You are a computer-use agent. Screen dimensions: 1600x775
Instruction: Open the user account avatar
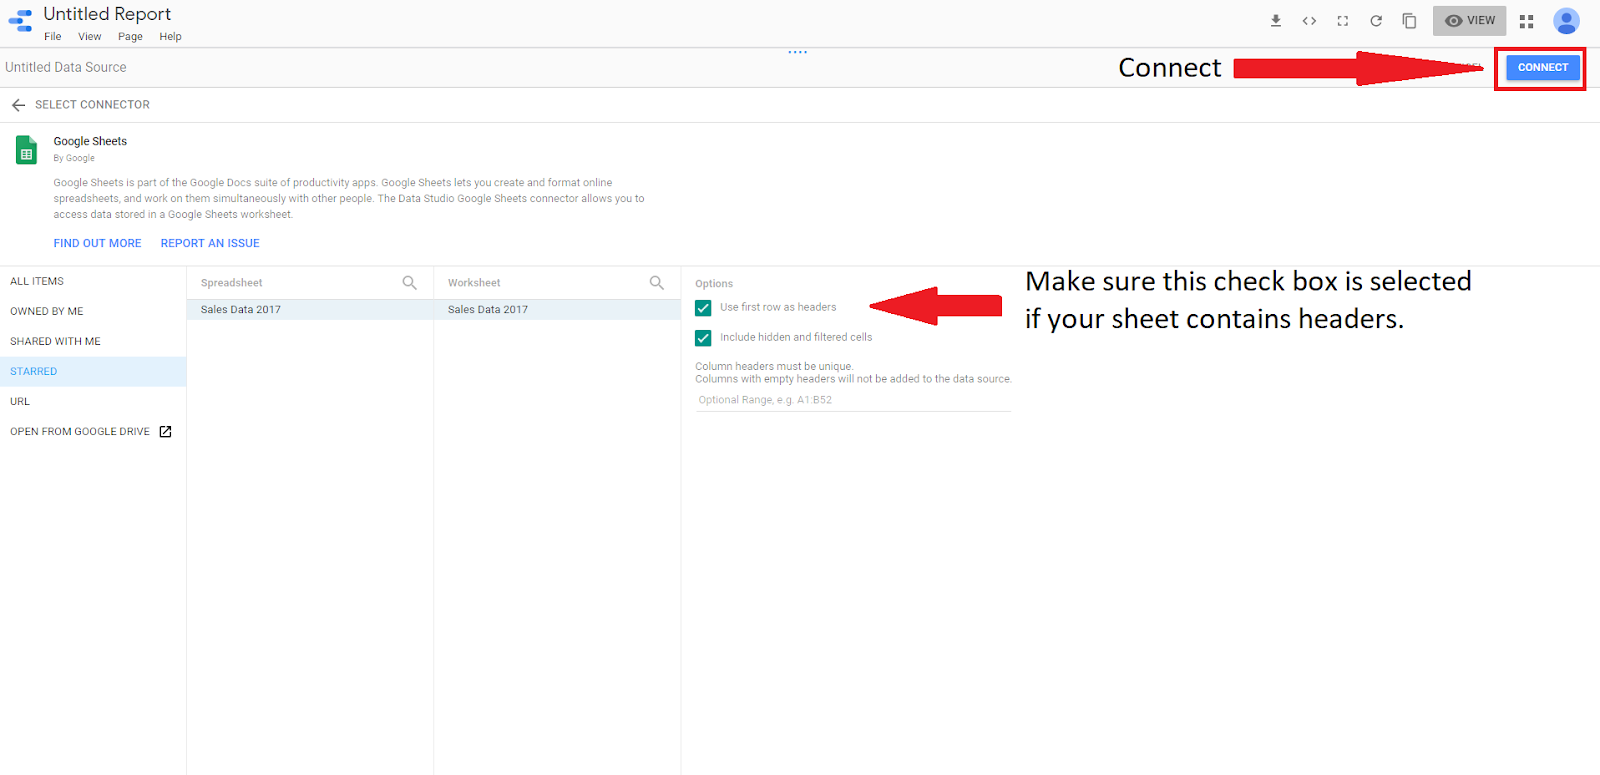(x=1566, y=21)
